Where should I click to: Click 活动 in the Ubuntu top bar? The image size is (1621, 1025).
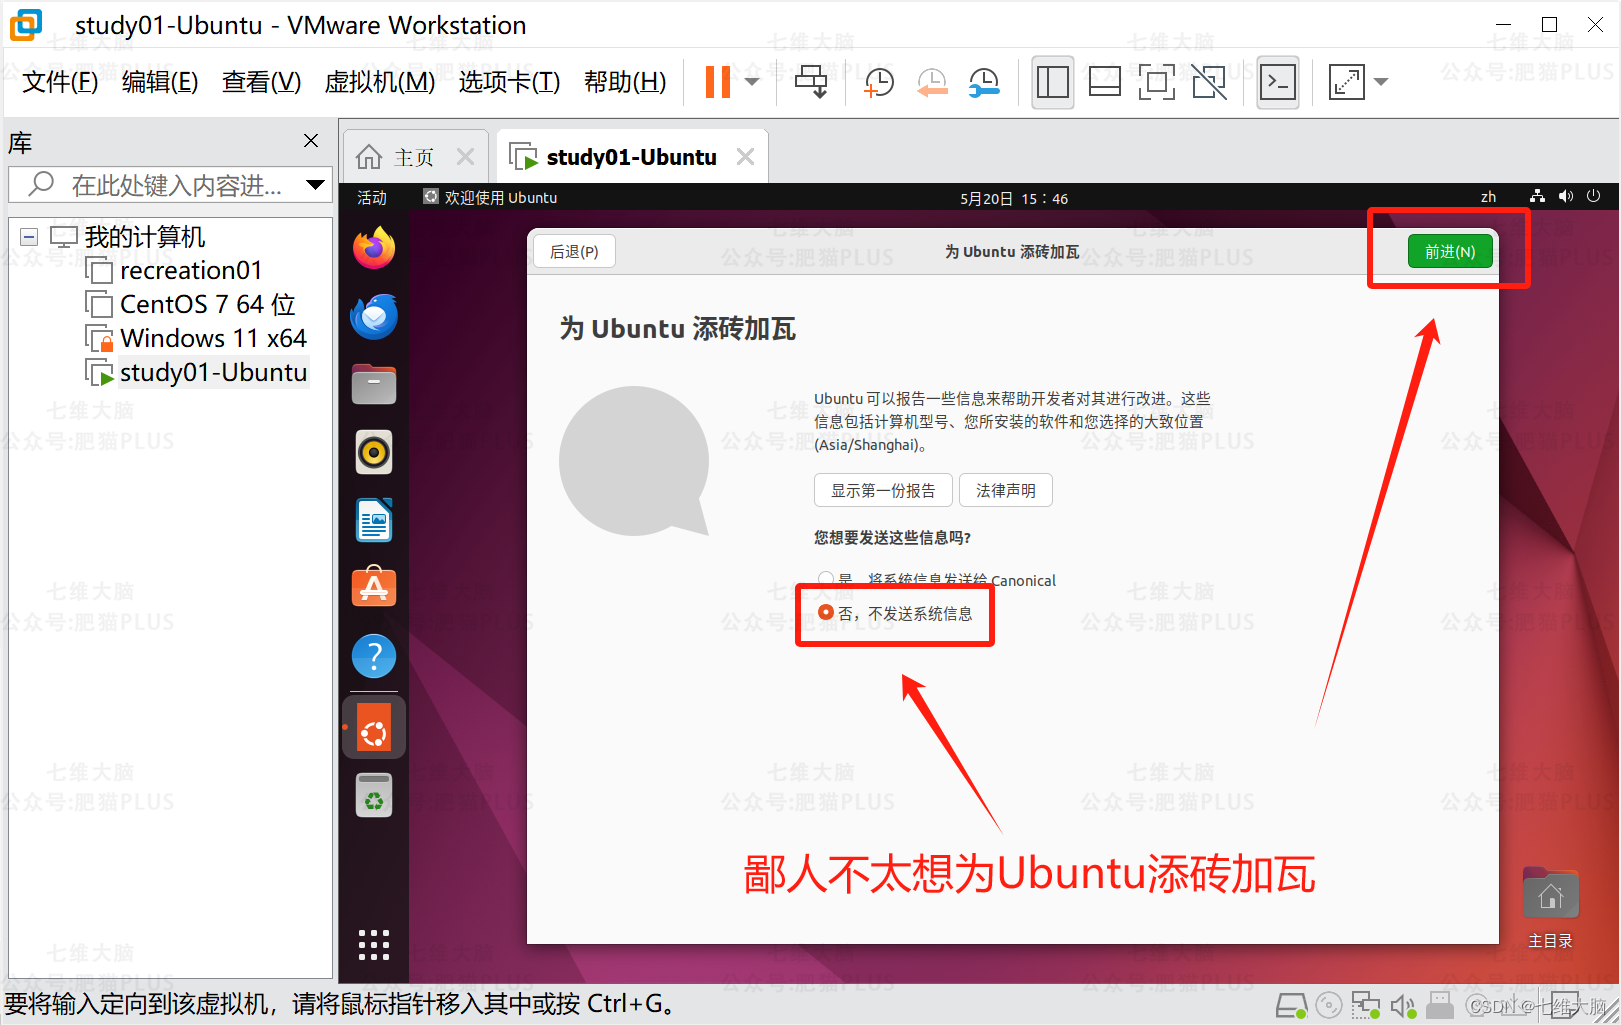tap(372, 198)
